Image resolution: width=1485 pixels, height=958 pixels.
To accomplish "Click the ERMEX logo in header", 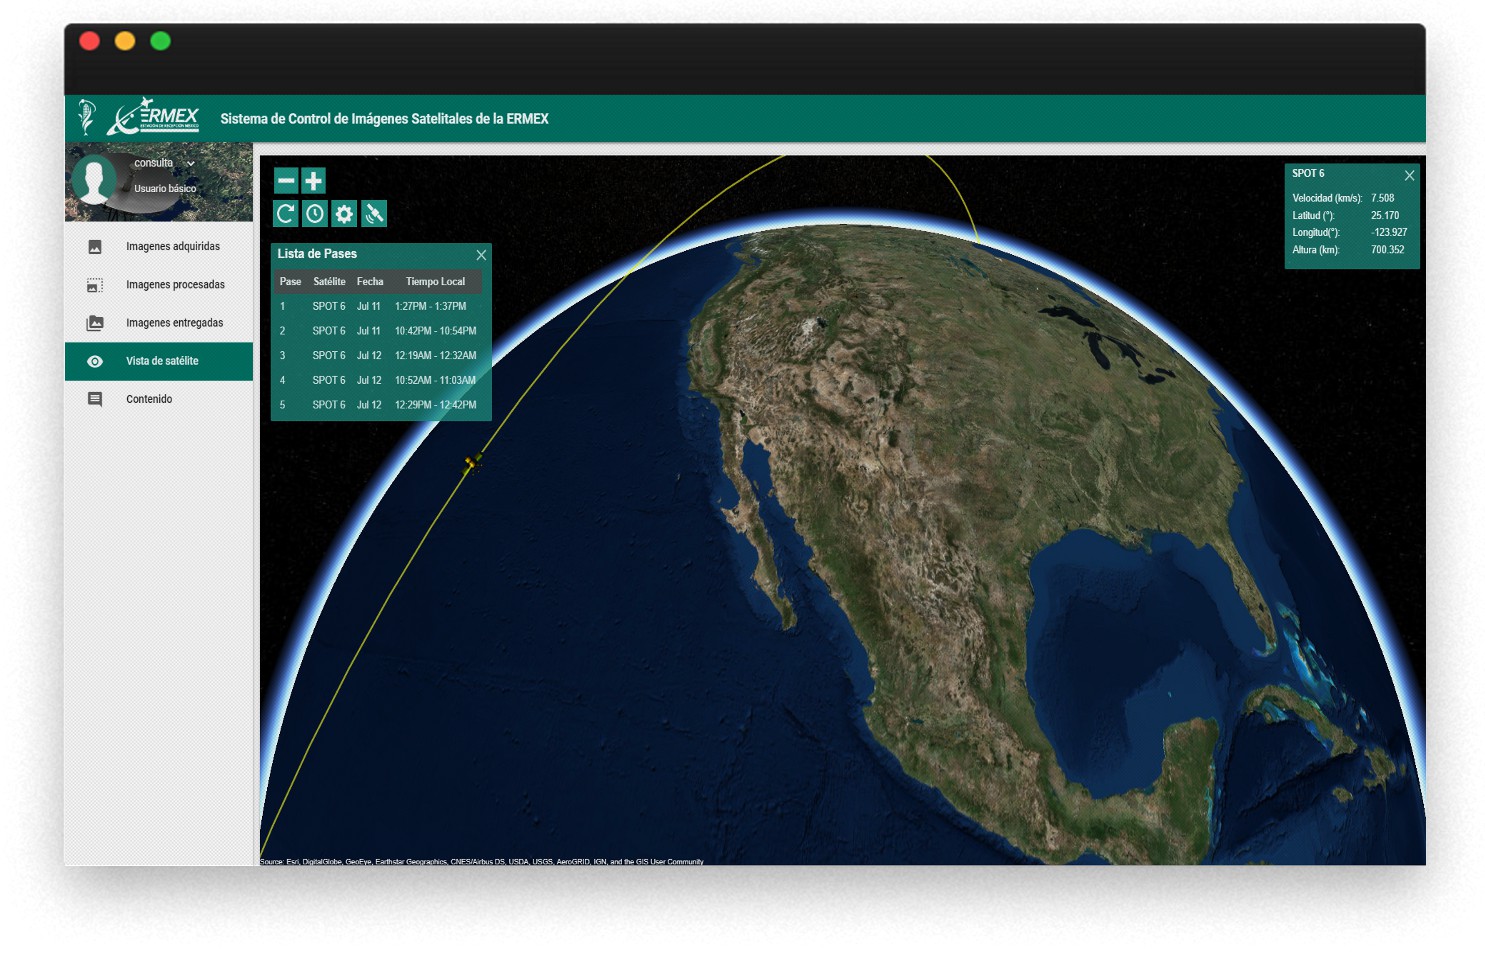I will pyautogui.click(x=154, y=118).
